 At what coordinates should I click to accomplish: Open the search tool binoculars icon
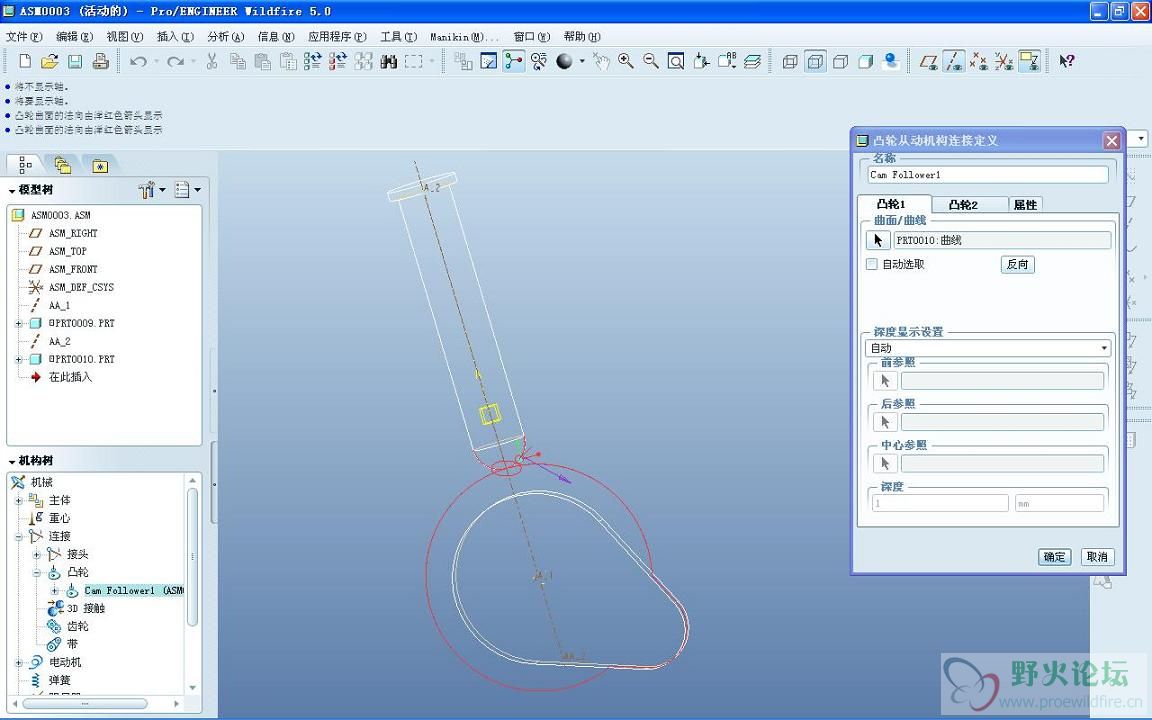pyautogui.click(x=389, y=62)
